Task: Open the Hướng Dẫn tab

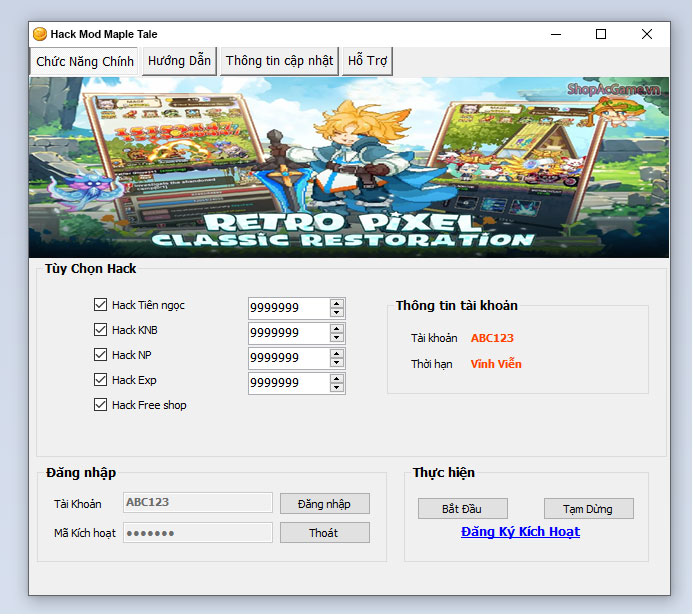Action: tap(179, 61)
